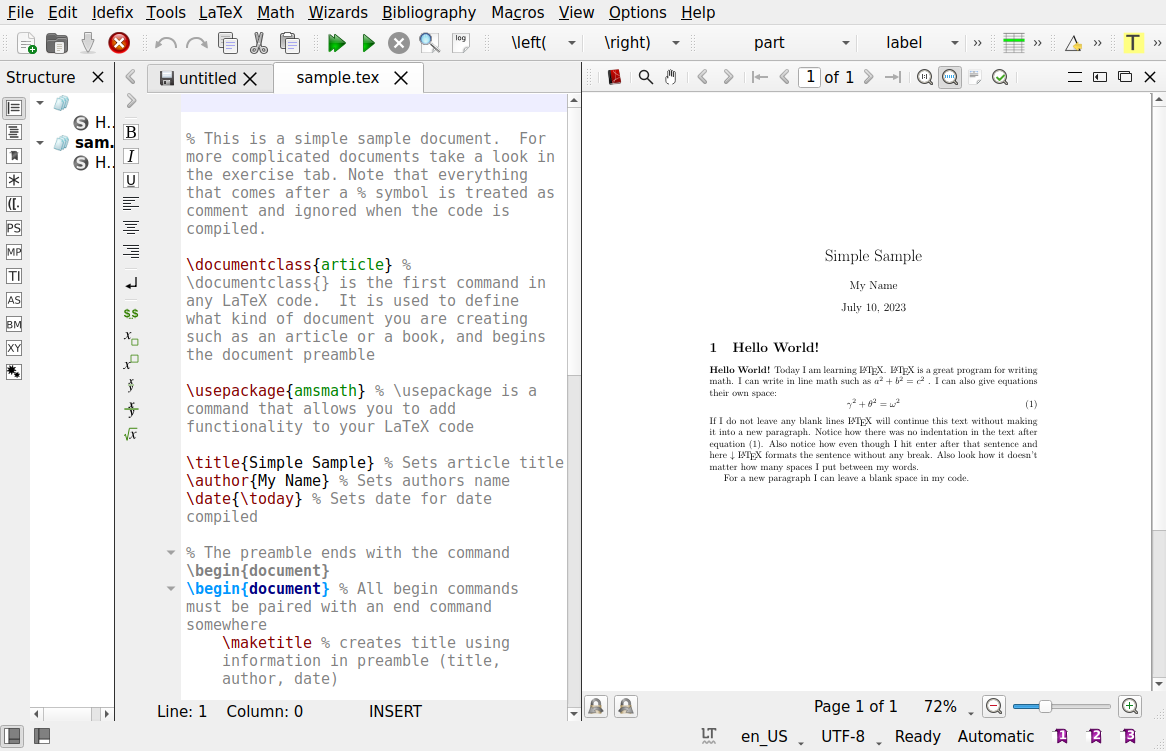
Task: Toggle the second lock icon under the PDF viewer
Action: [626, 706]
